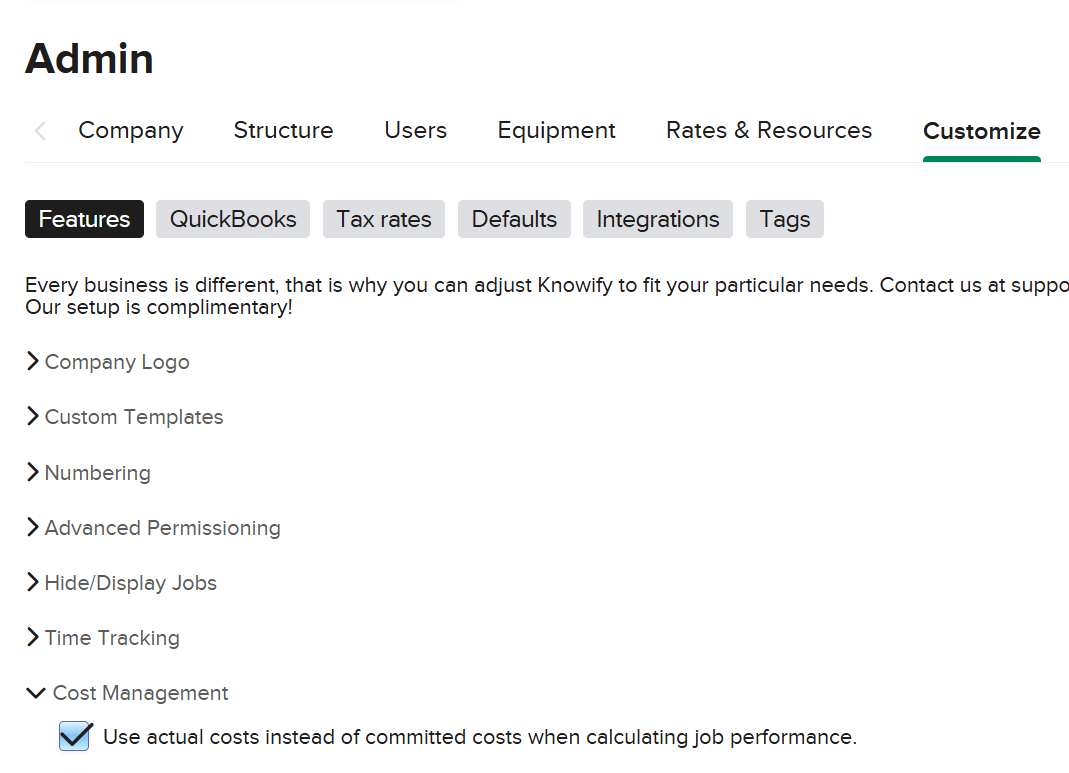Open the Company tab
This screenshot has width=1069, height=773.
click(x=131, y=131)
